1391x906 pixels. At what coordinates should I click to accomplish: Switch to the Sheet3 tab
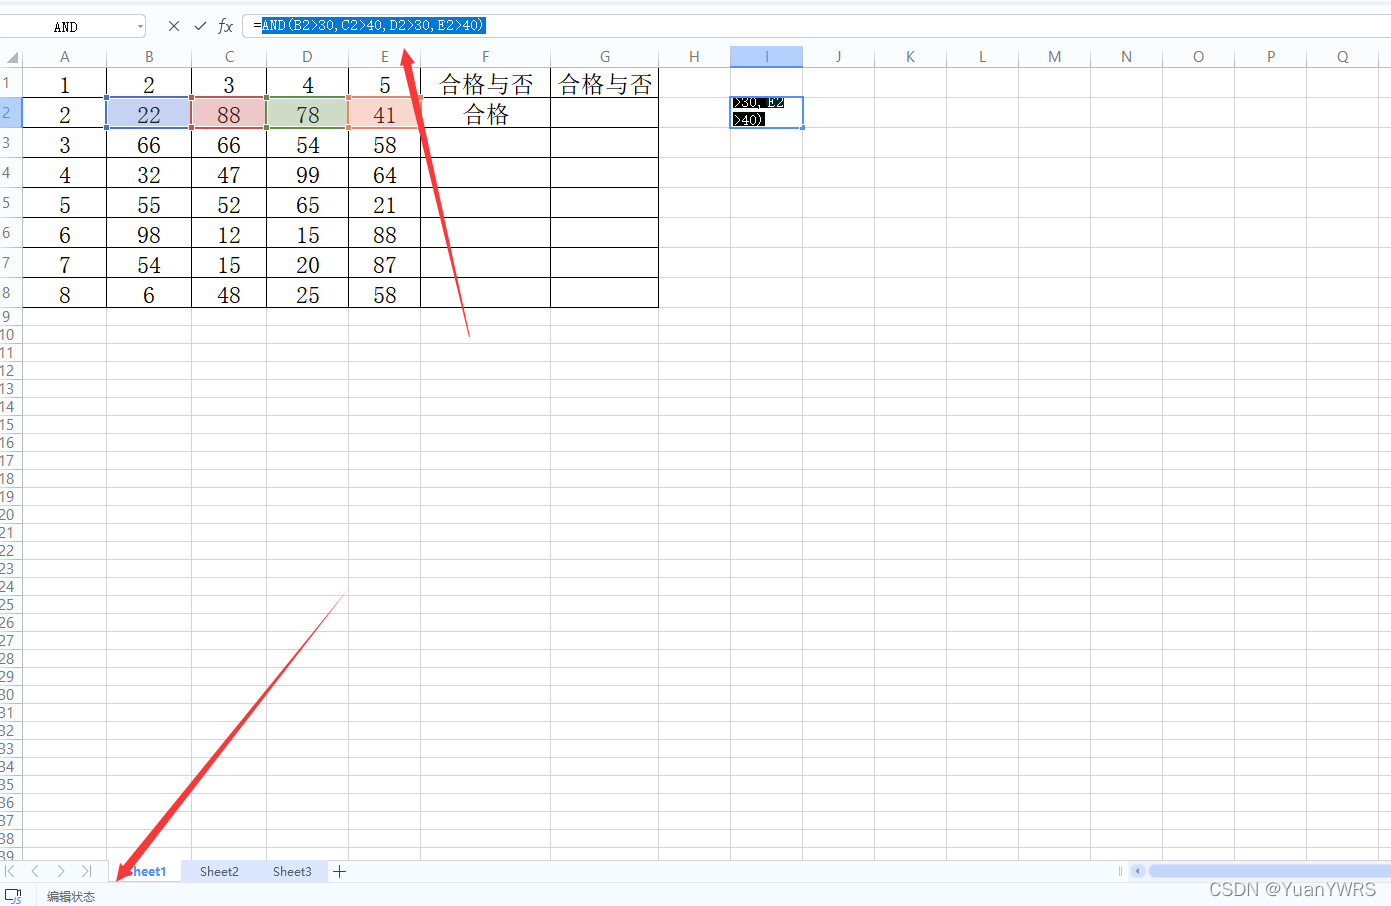(x=292, y=871)
